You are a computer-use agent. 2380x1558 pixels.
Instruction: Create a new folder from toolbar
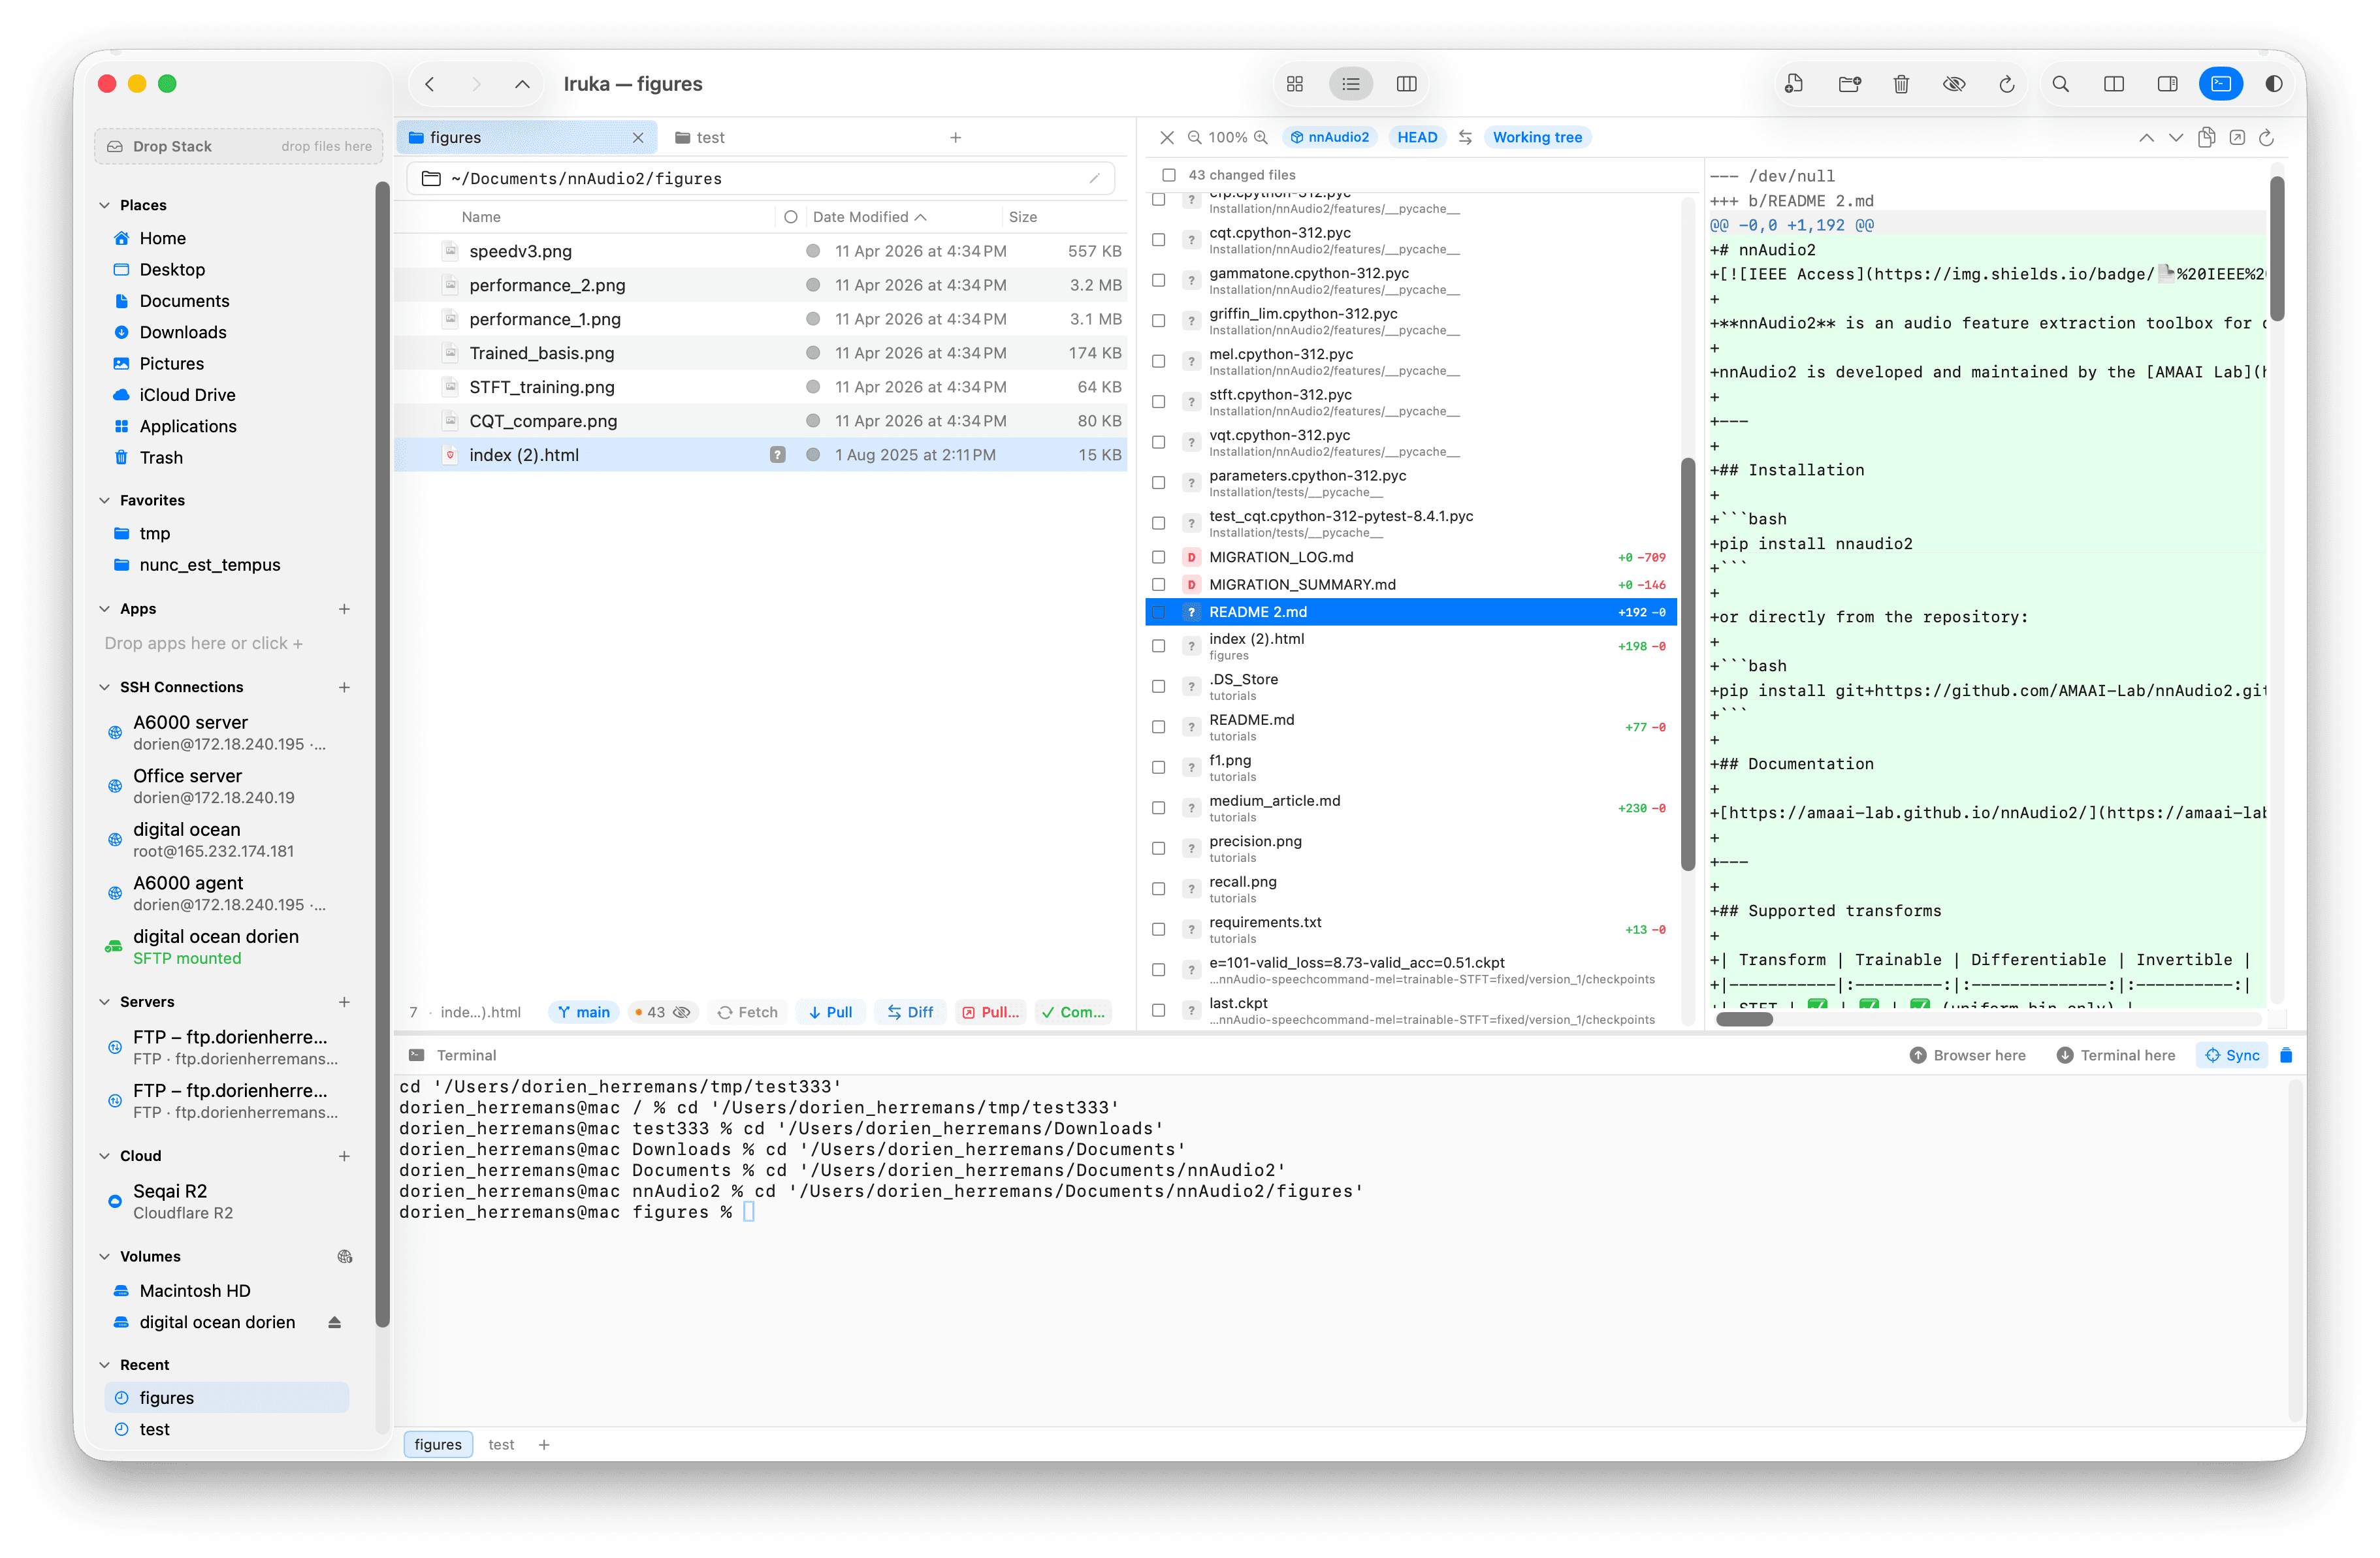[1849, 84]
